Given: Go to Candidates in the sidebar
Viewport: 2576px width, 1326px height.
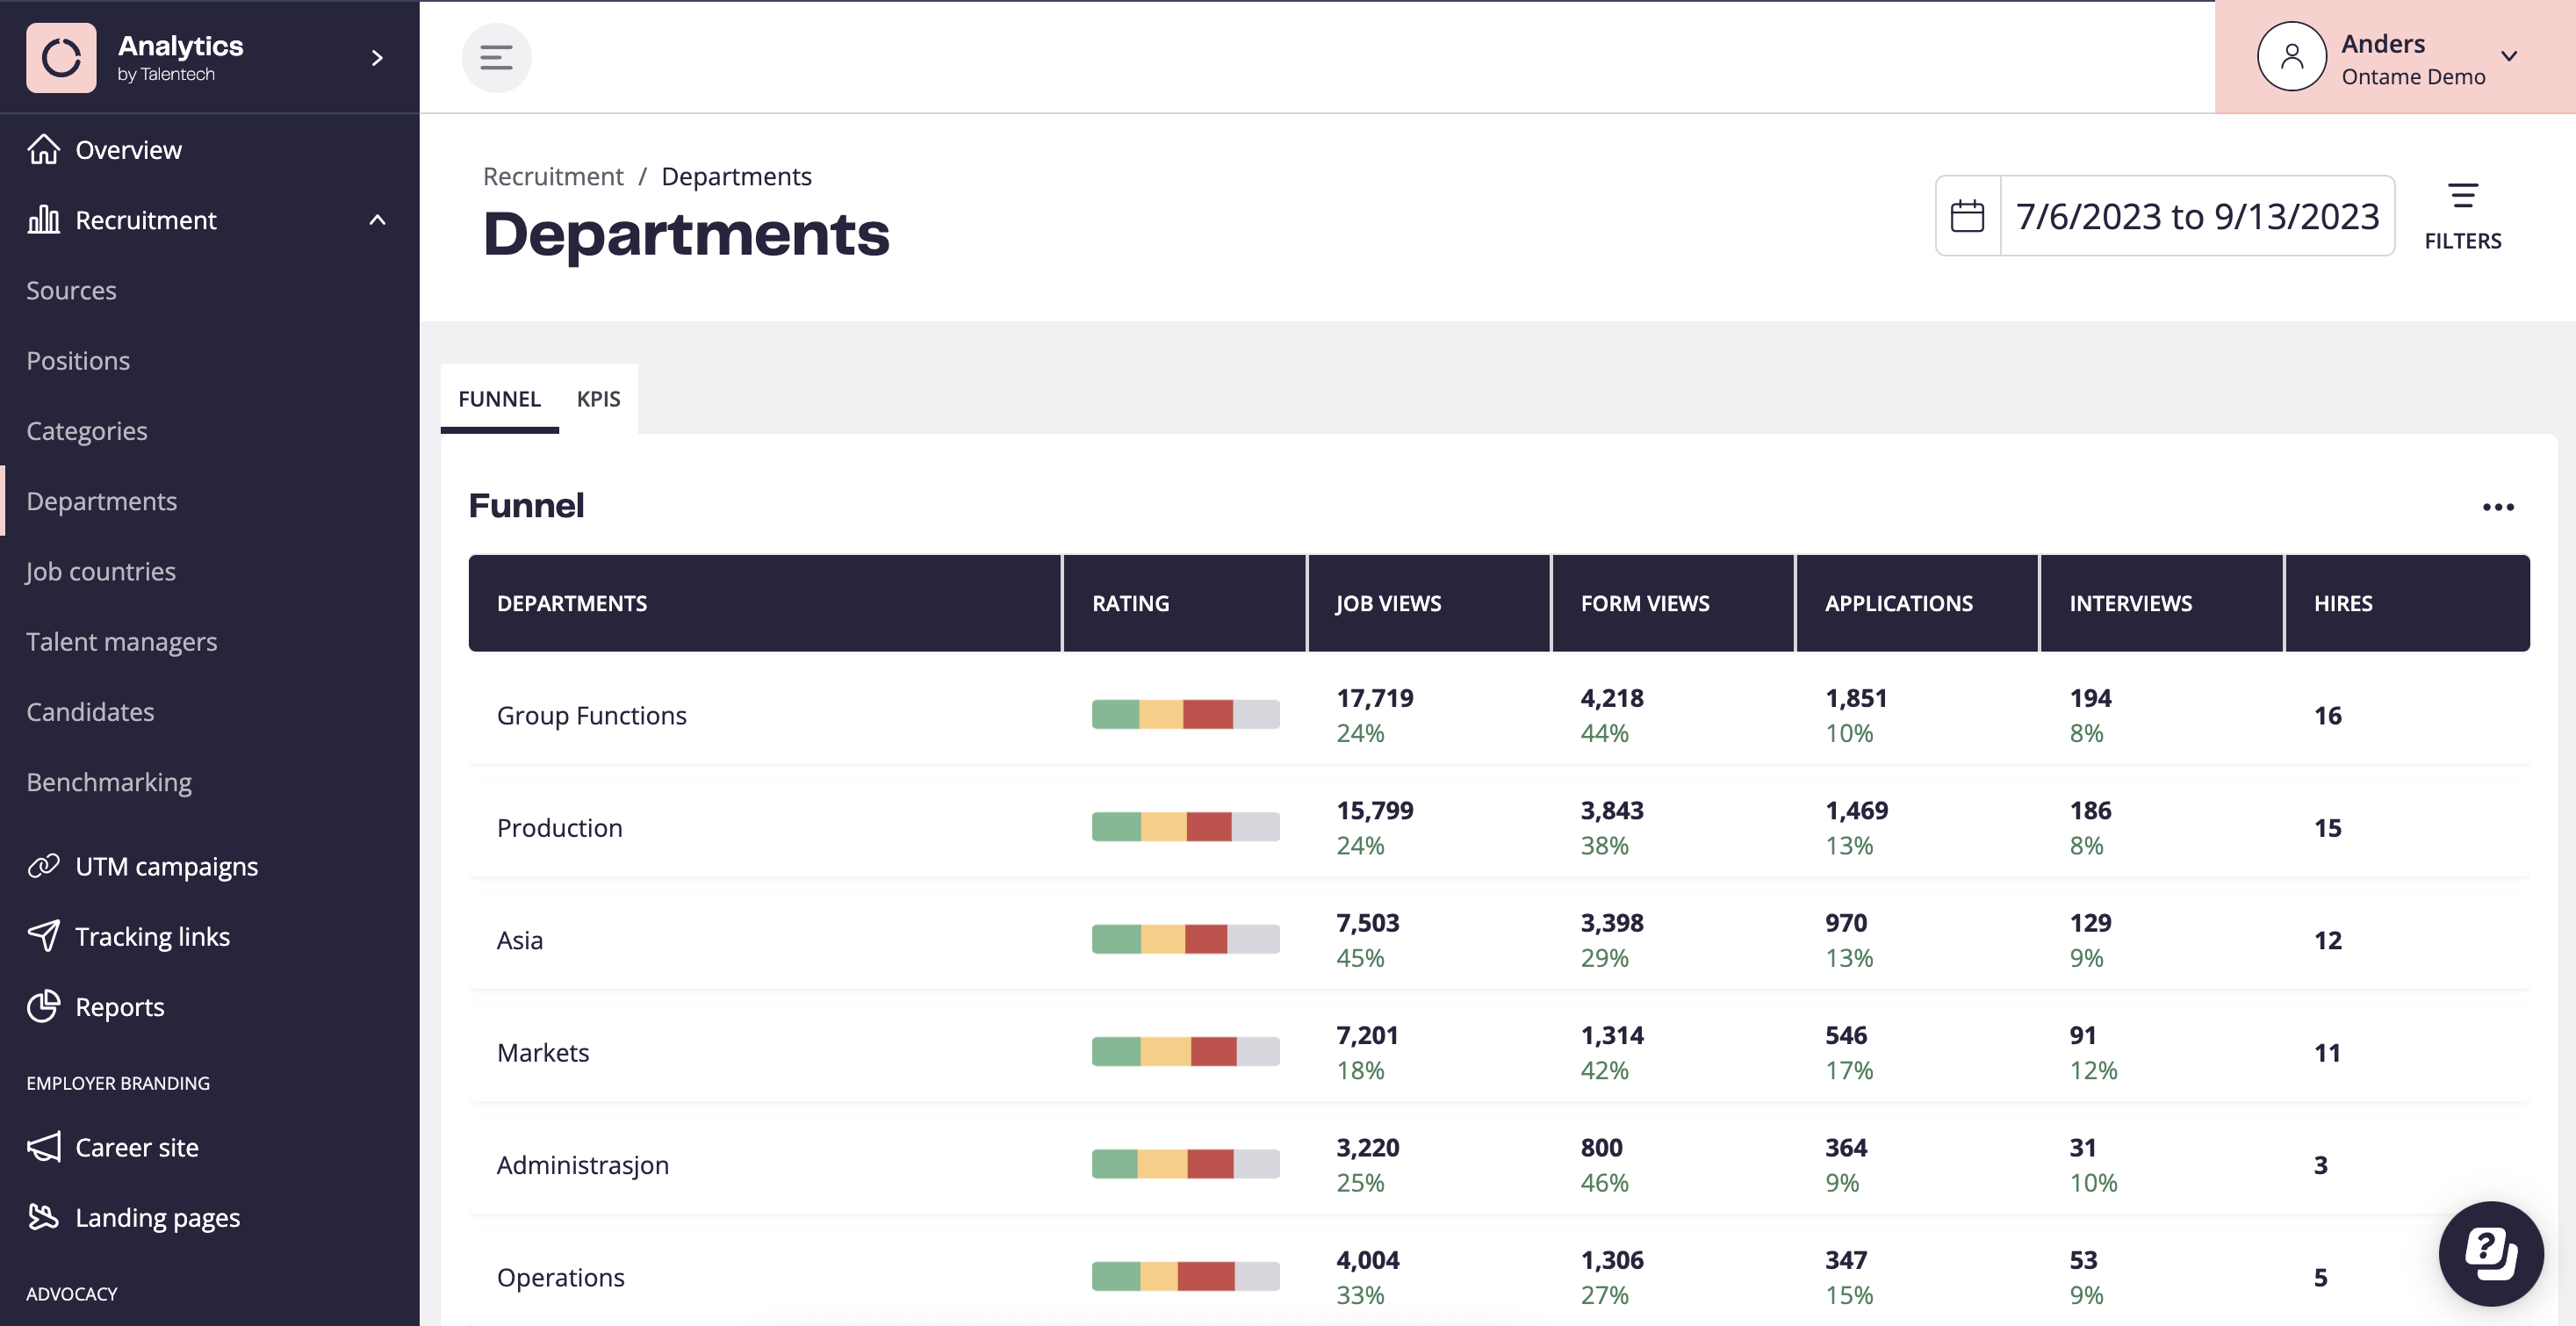Looking at the screenshot, I should click(x=90, y=712).
